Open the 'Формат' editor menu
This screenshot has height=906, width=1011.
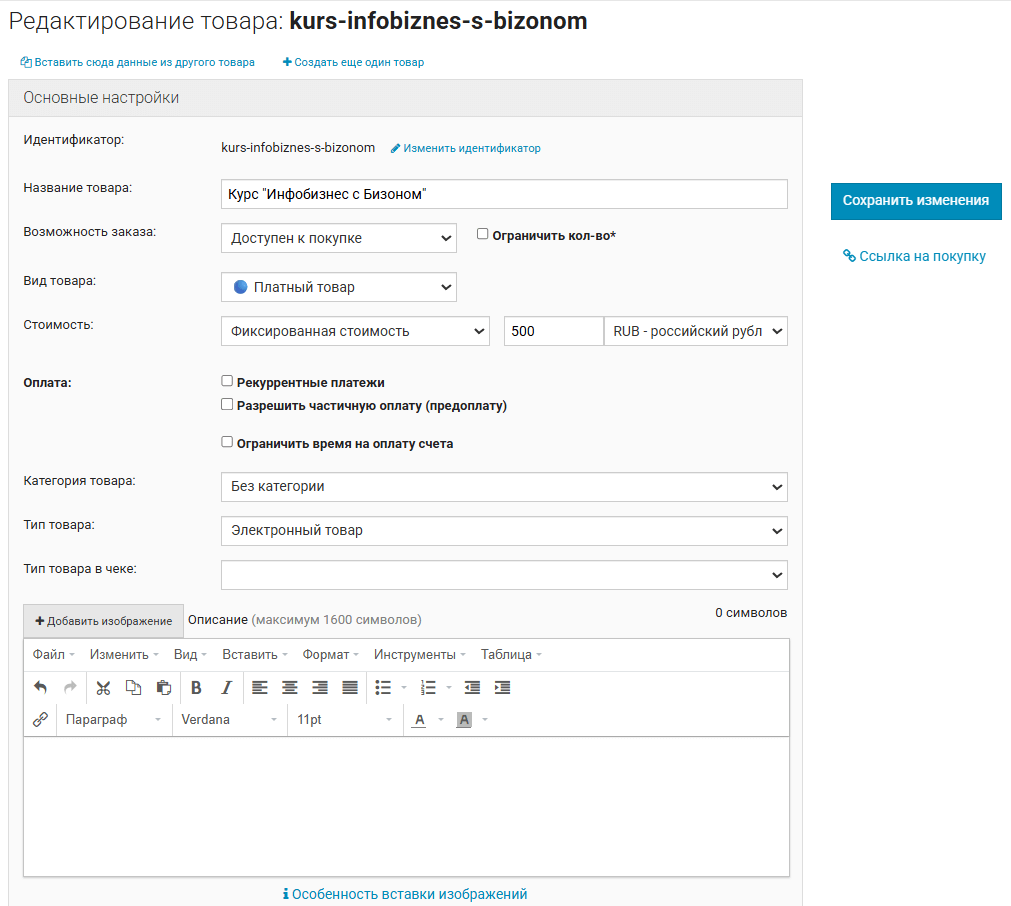tap(330, 655)
